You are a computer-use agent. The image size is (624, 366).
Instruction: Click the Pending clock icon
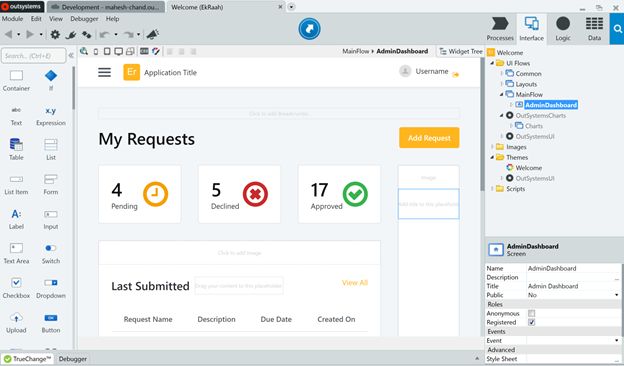tap(155, 194)
